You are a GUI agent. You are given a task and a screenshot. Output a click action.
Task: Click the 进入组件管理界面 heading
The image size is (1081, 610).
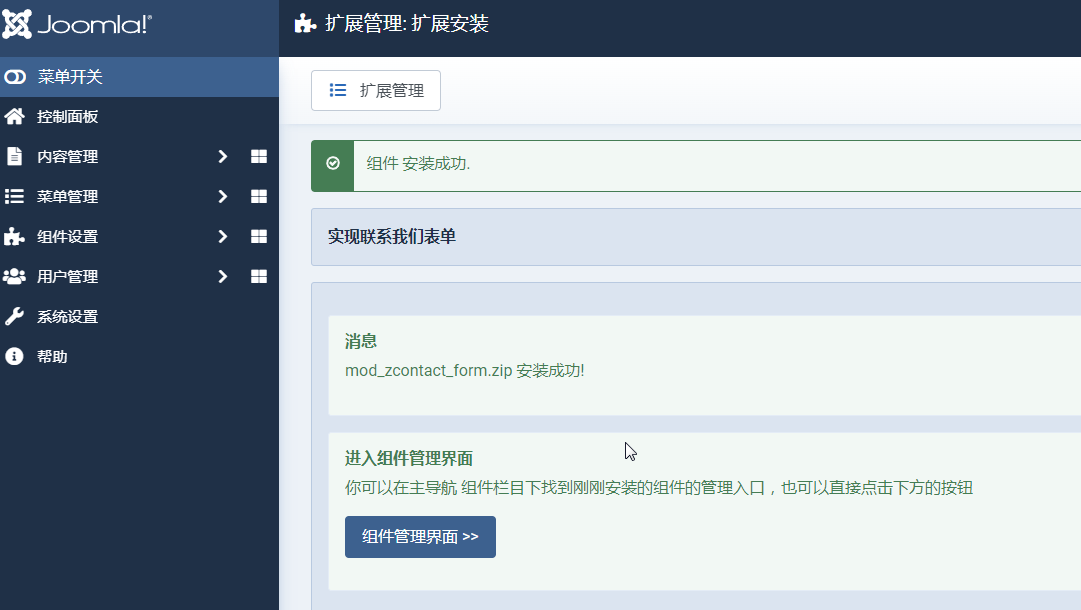tap(409, 458)
